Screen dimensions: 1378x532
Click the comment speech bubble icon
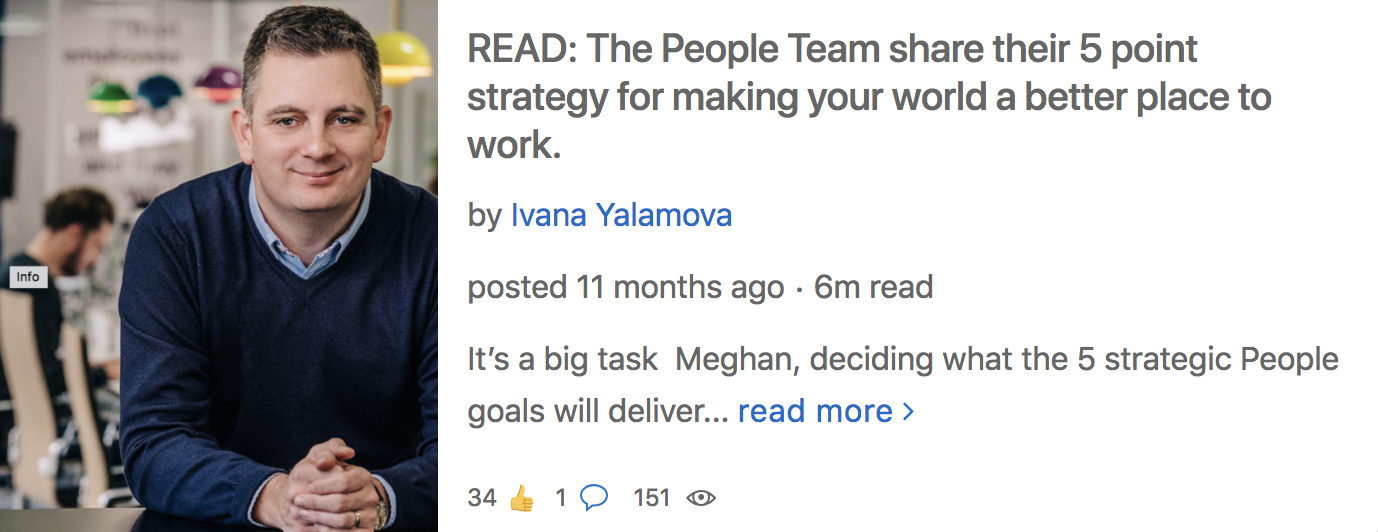click(x=594, y=497)
